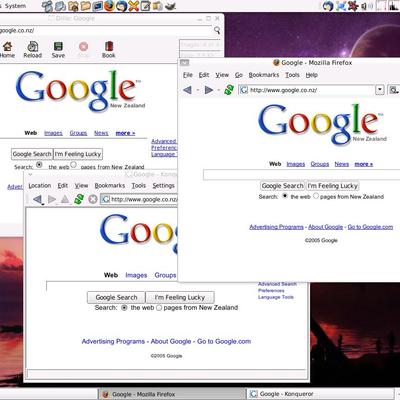Click the Back arrow in Konqueror toolbar
400x400 pixels.
(37, 199)
